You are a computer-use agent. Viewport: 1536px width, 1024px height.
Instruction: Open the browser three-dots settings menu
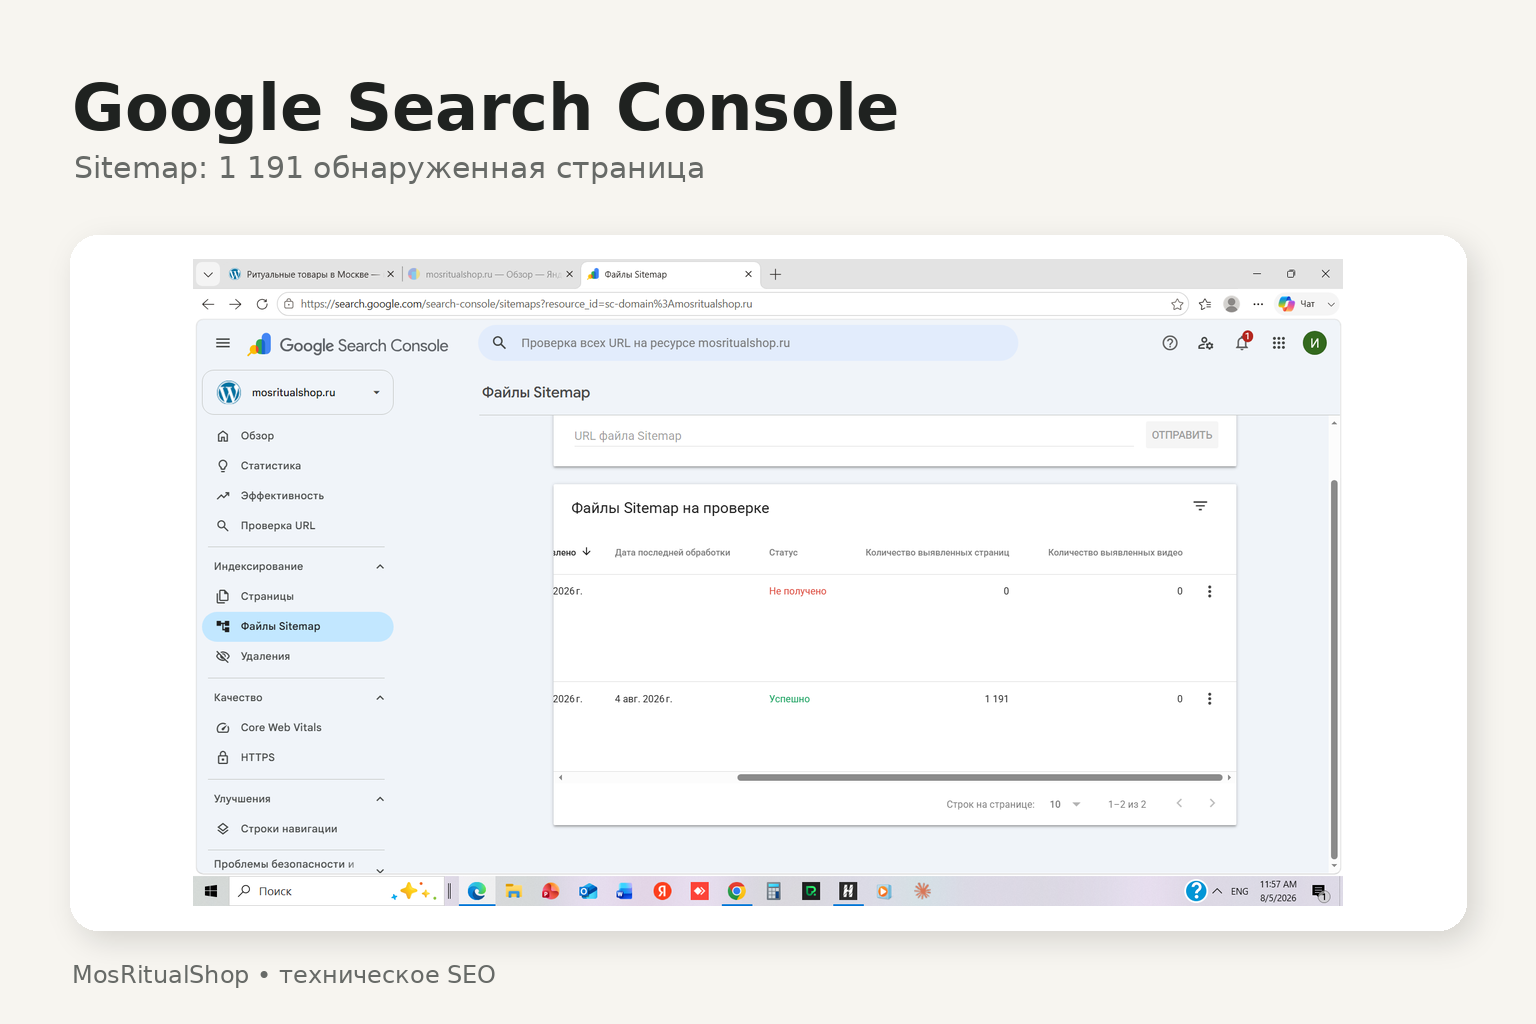pyautogui.click(x=1258, y=304)
